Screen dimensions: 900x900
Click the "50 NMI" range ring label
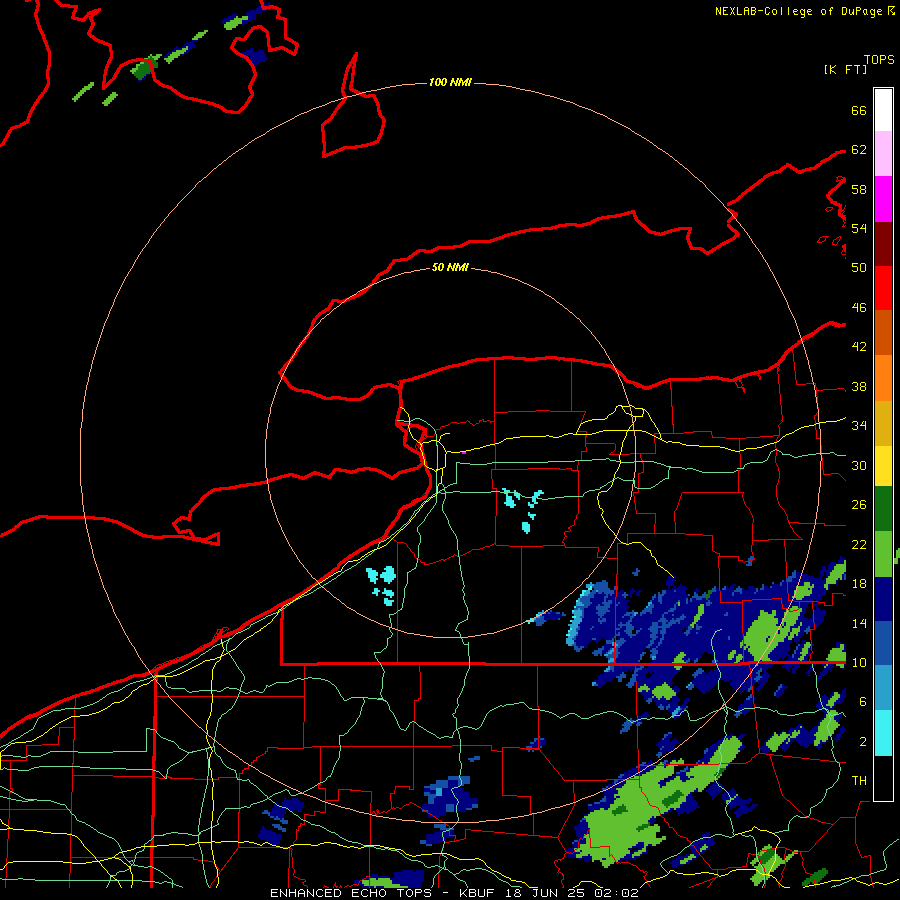[x=450, y=267]
